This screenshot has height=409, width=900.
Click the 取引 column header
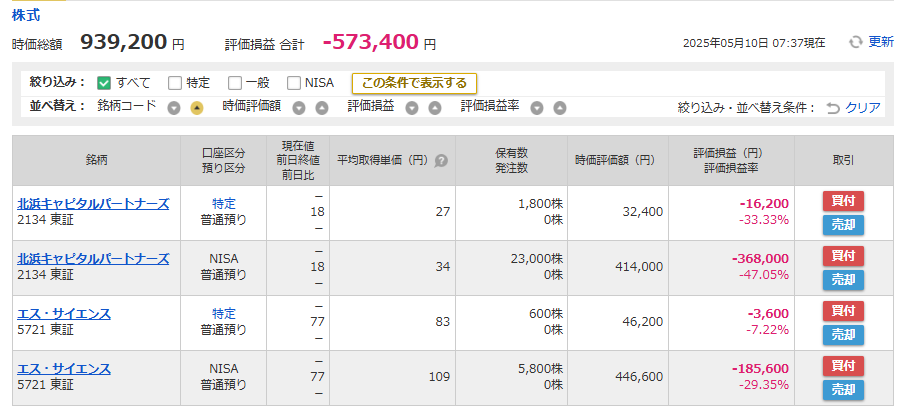843,161
